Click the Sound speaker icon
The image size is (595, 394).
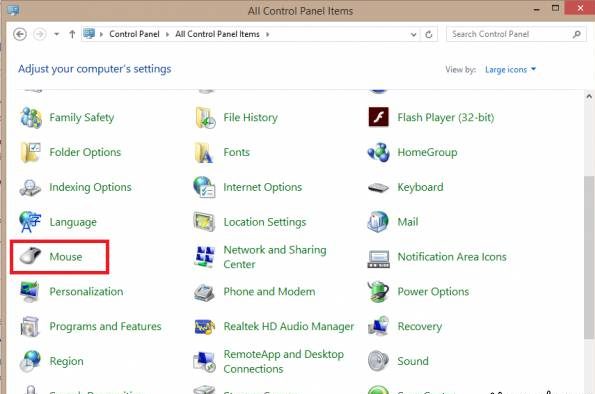tap(378, 361)
